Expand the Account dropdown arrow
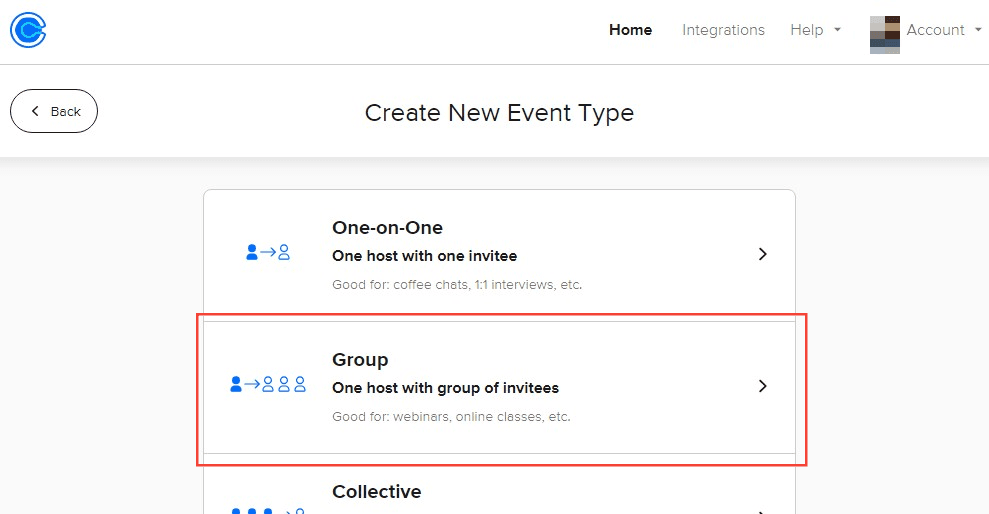Screen dimensions: 989x514 point(978,30)
